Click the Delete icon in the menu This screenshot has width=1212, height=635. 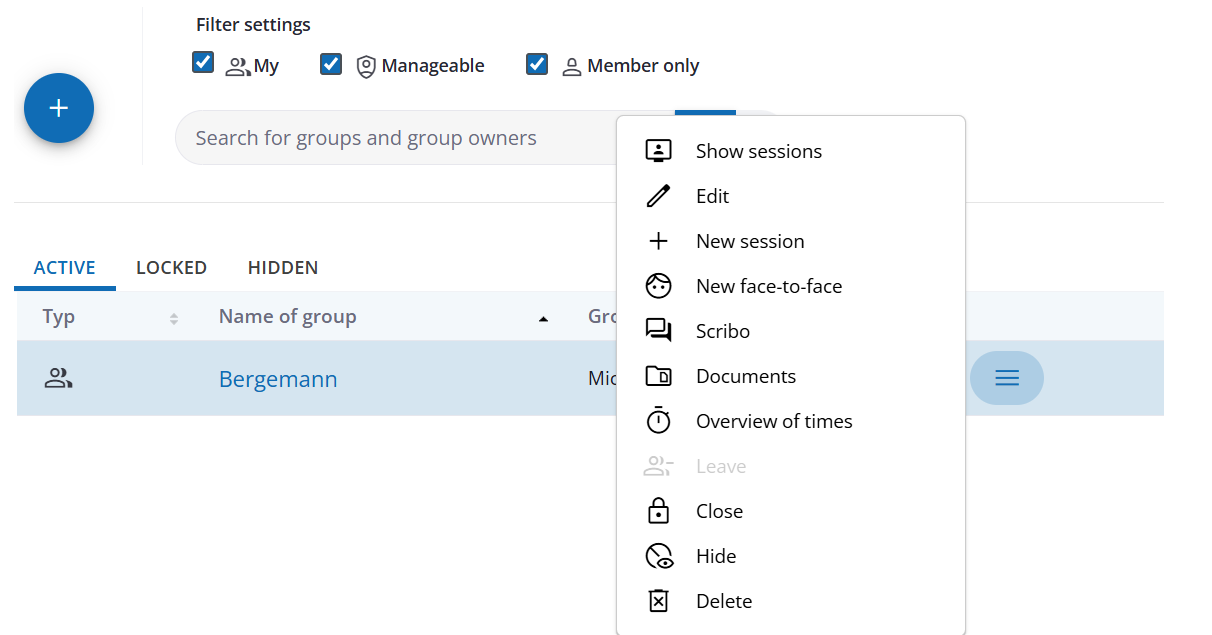coord(659,600)
